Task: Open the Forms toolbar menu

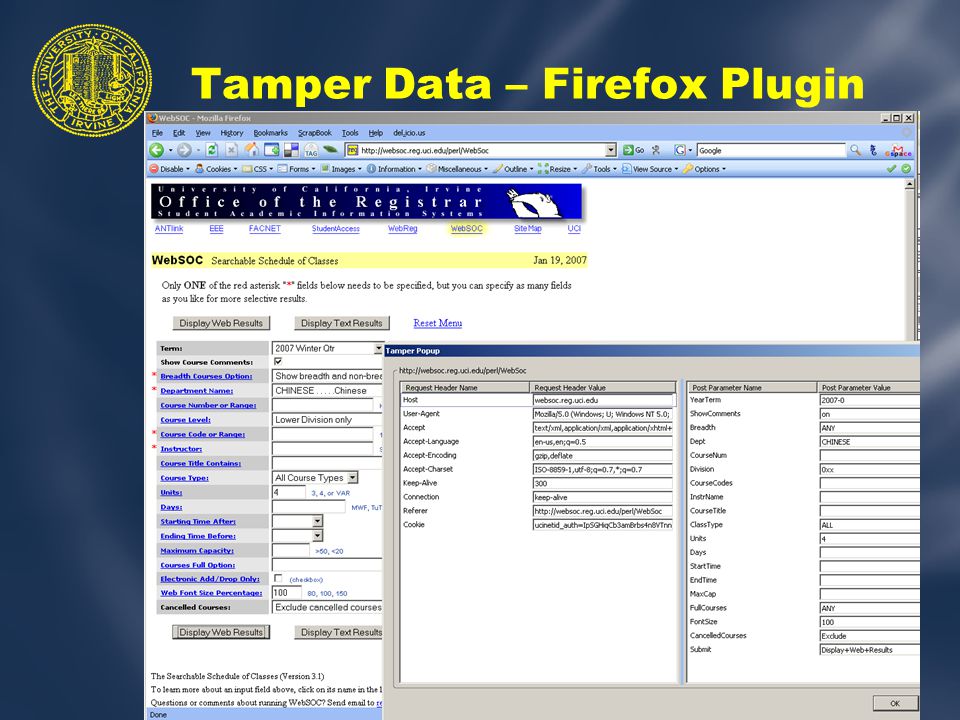Action: coord(297,169)
